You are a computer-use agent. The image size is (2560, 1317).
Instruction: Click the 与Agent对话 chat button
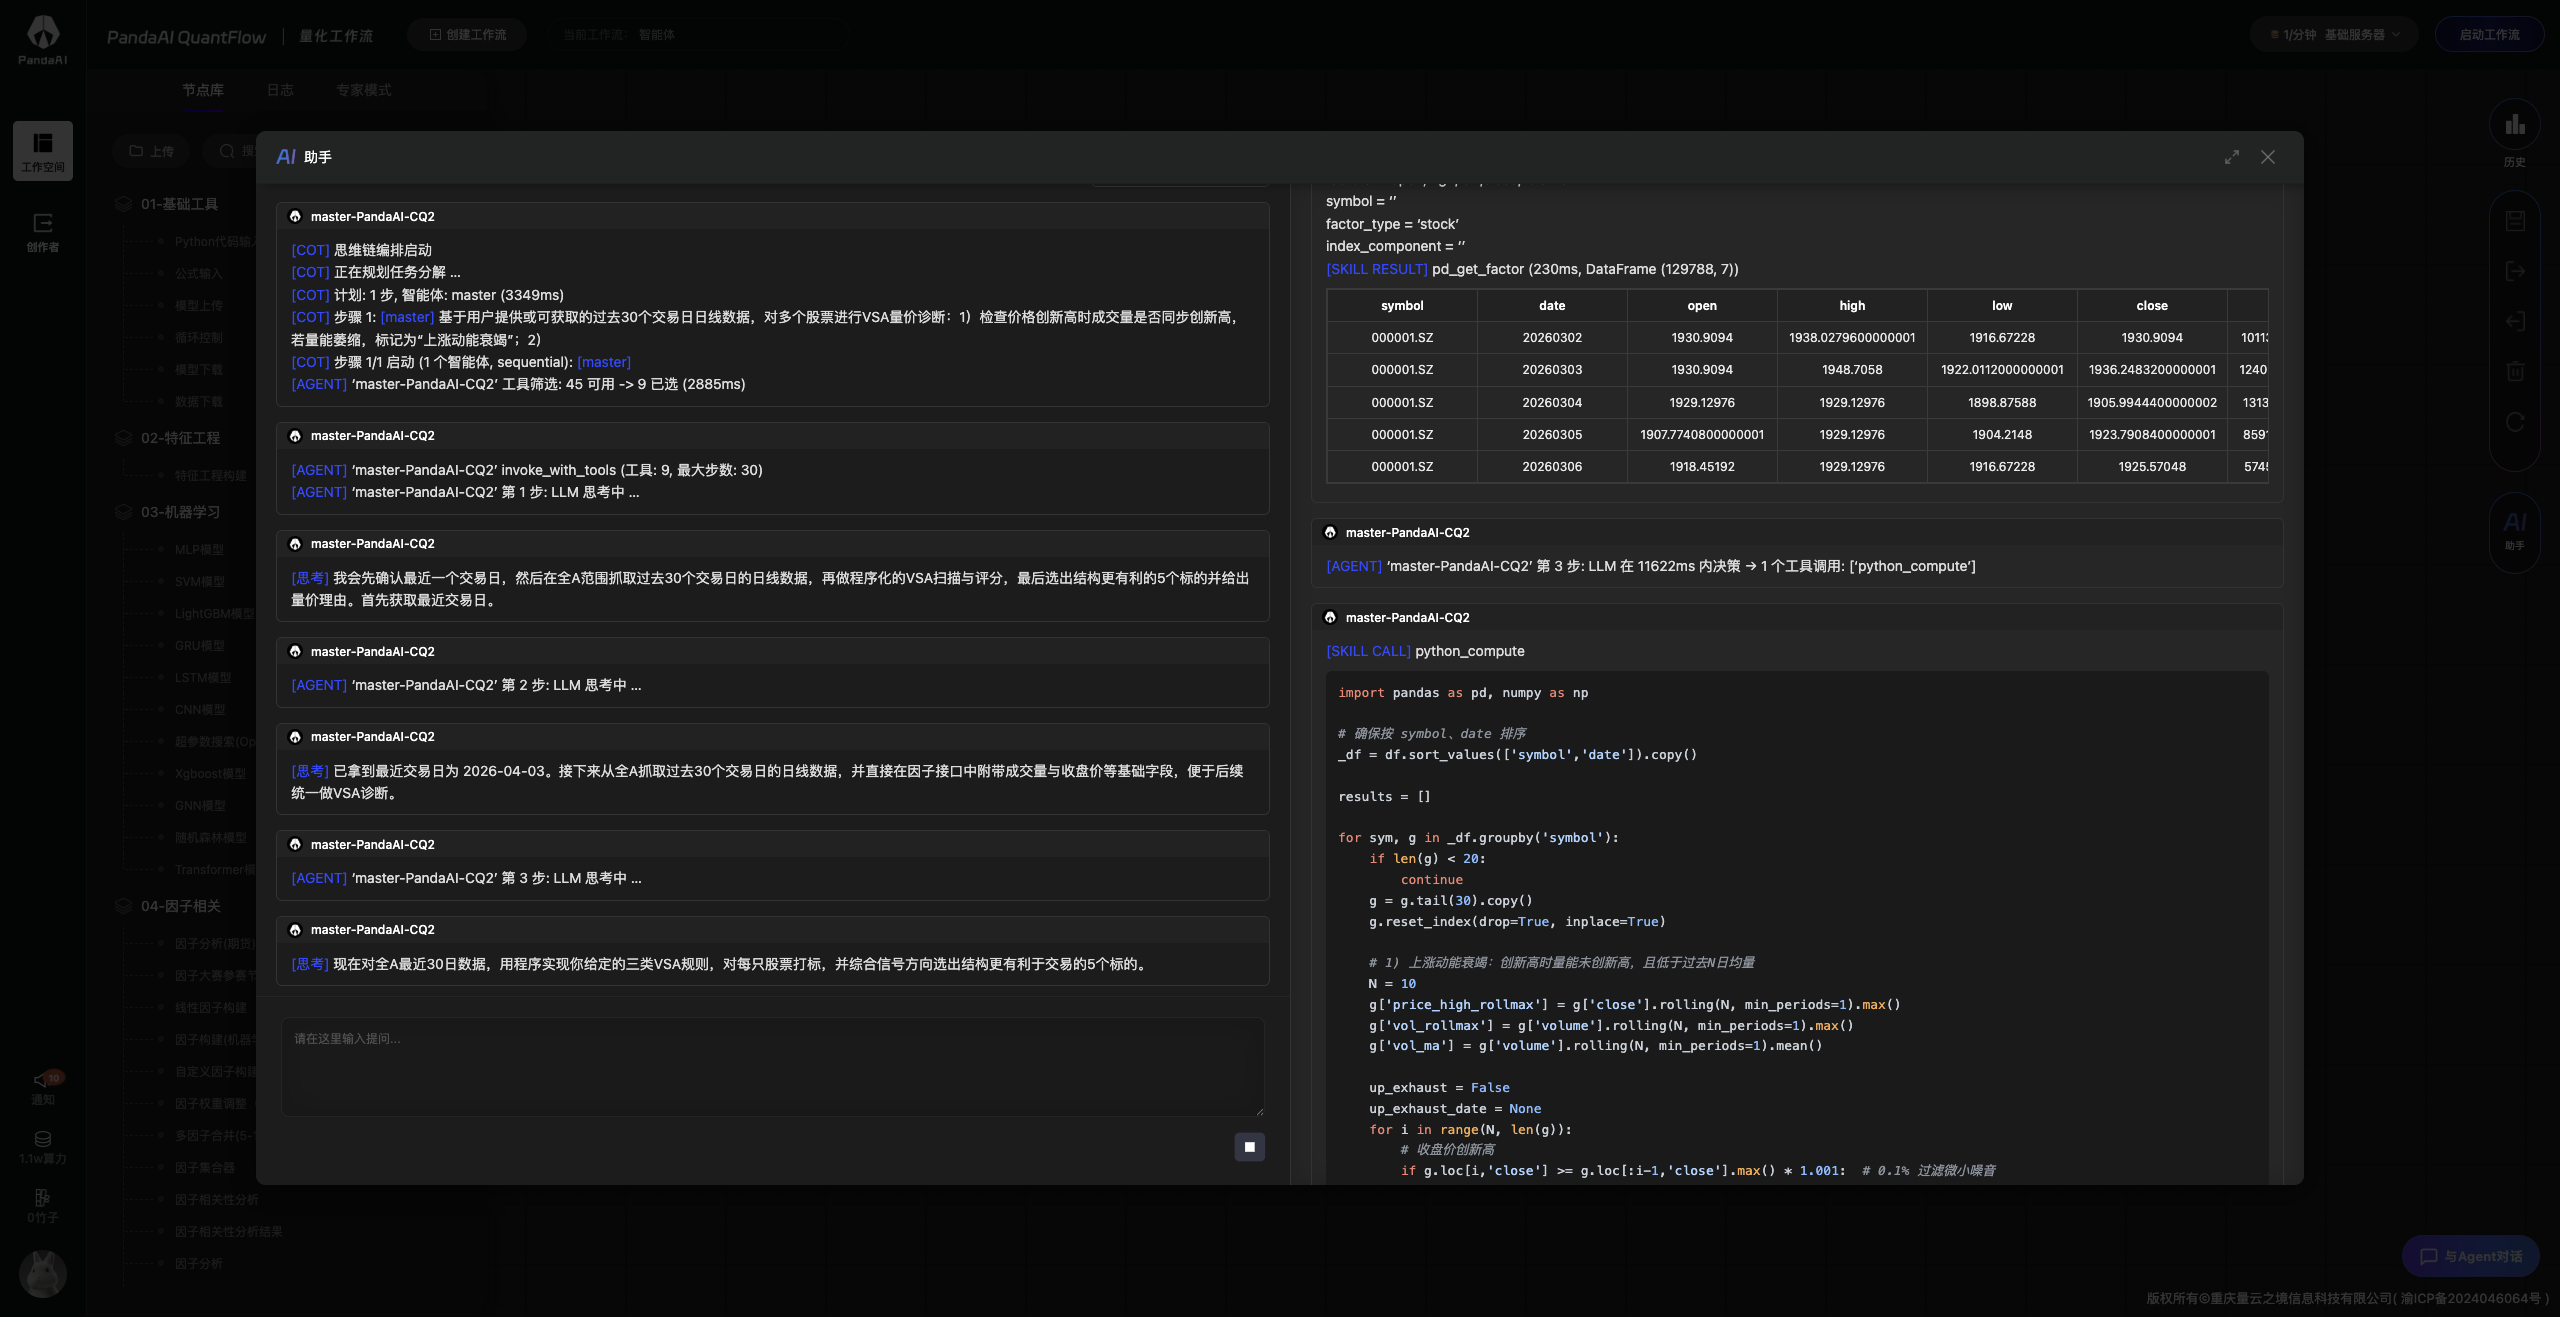[x=2470, y=1256]
